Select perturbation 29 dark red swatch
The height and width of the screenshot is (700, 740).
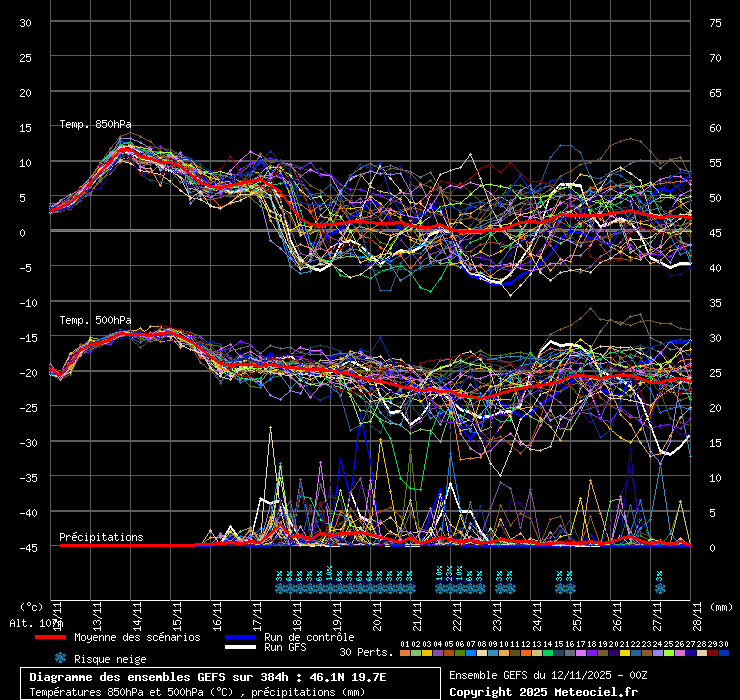tap(713, 653)
